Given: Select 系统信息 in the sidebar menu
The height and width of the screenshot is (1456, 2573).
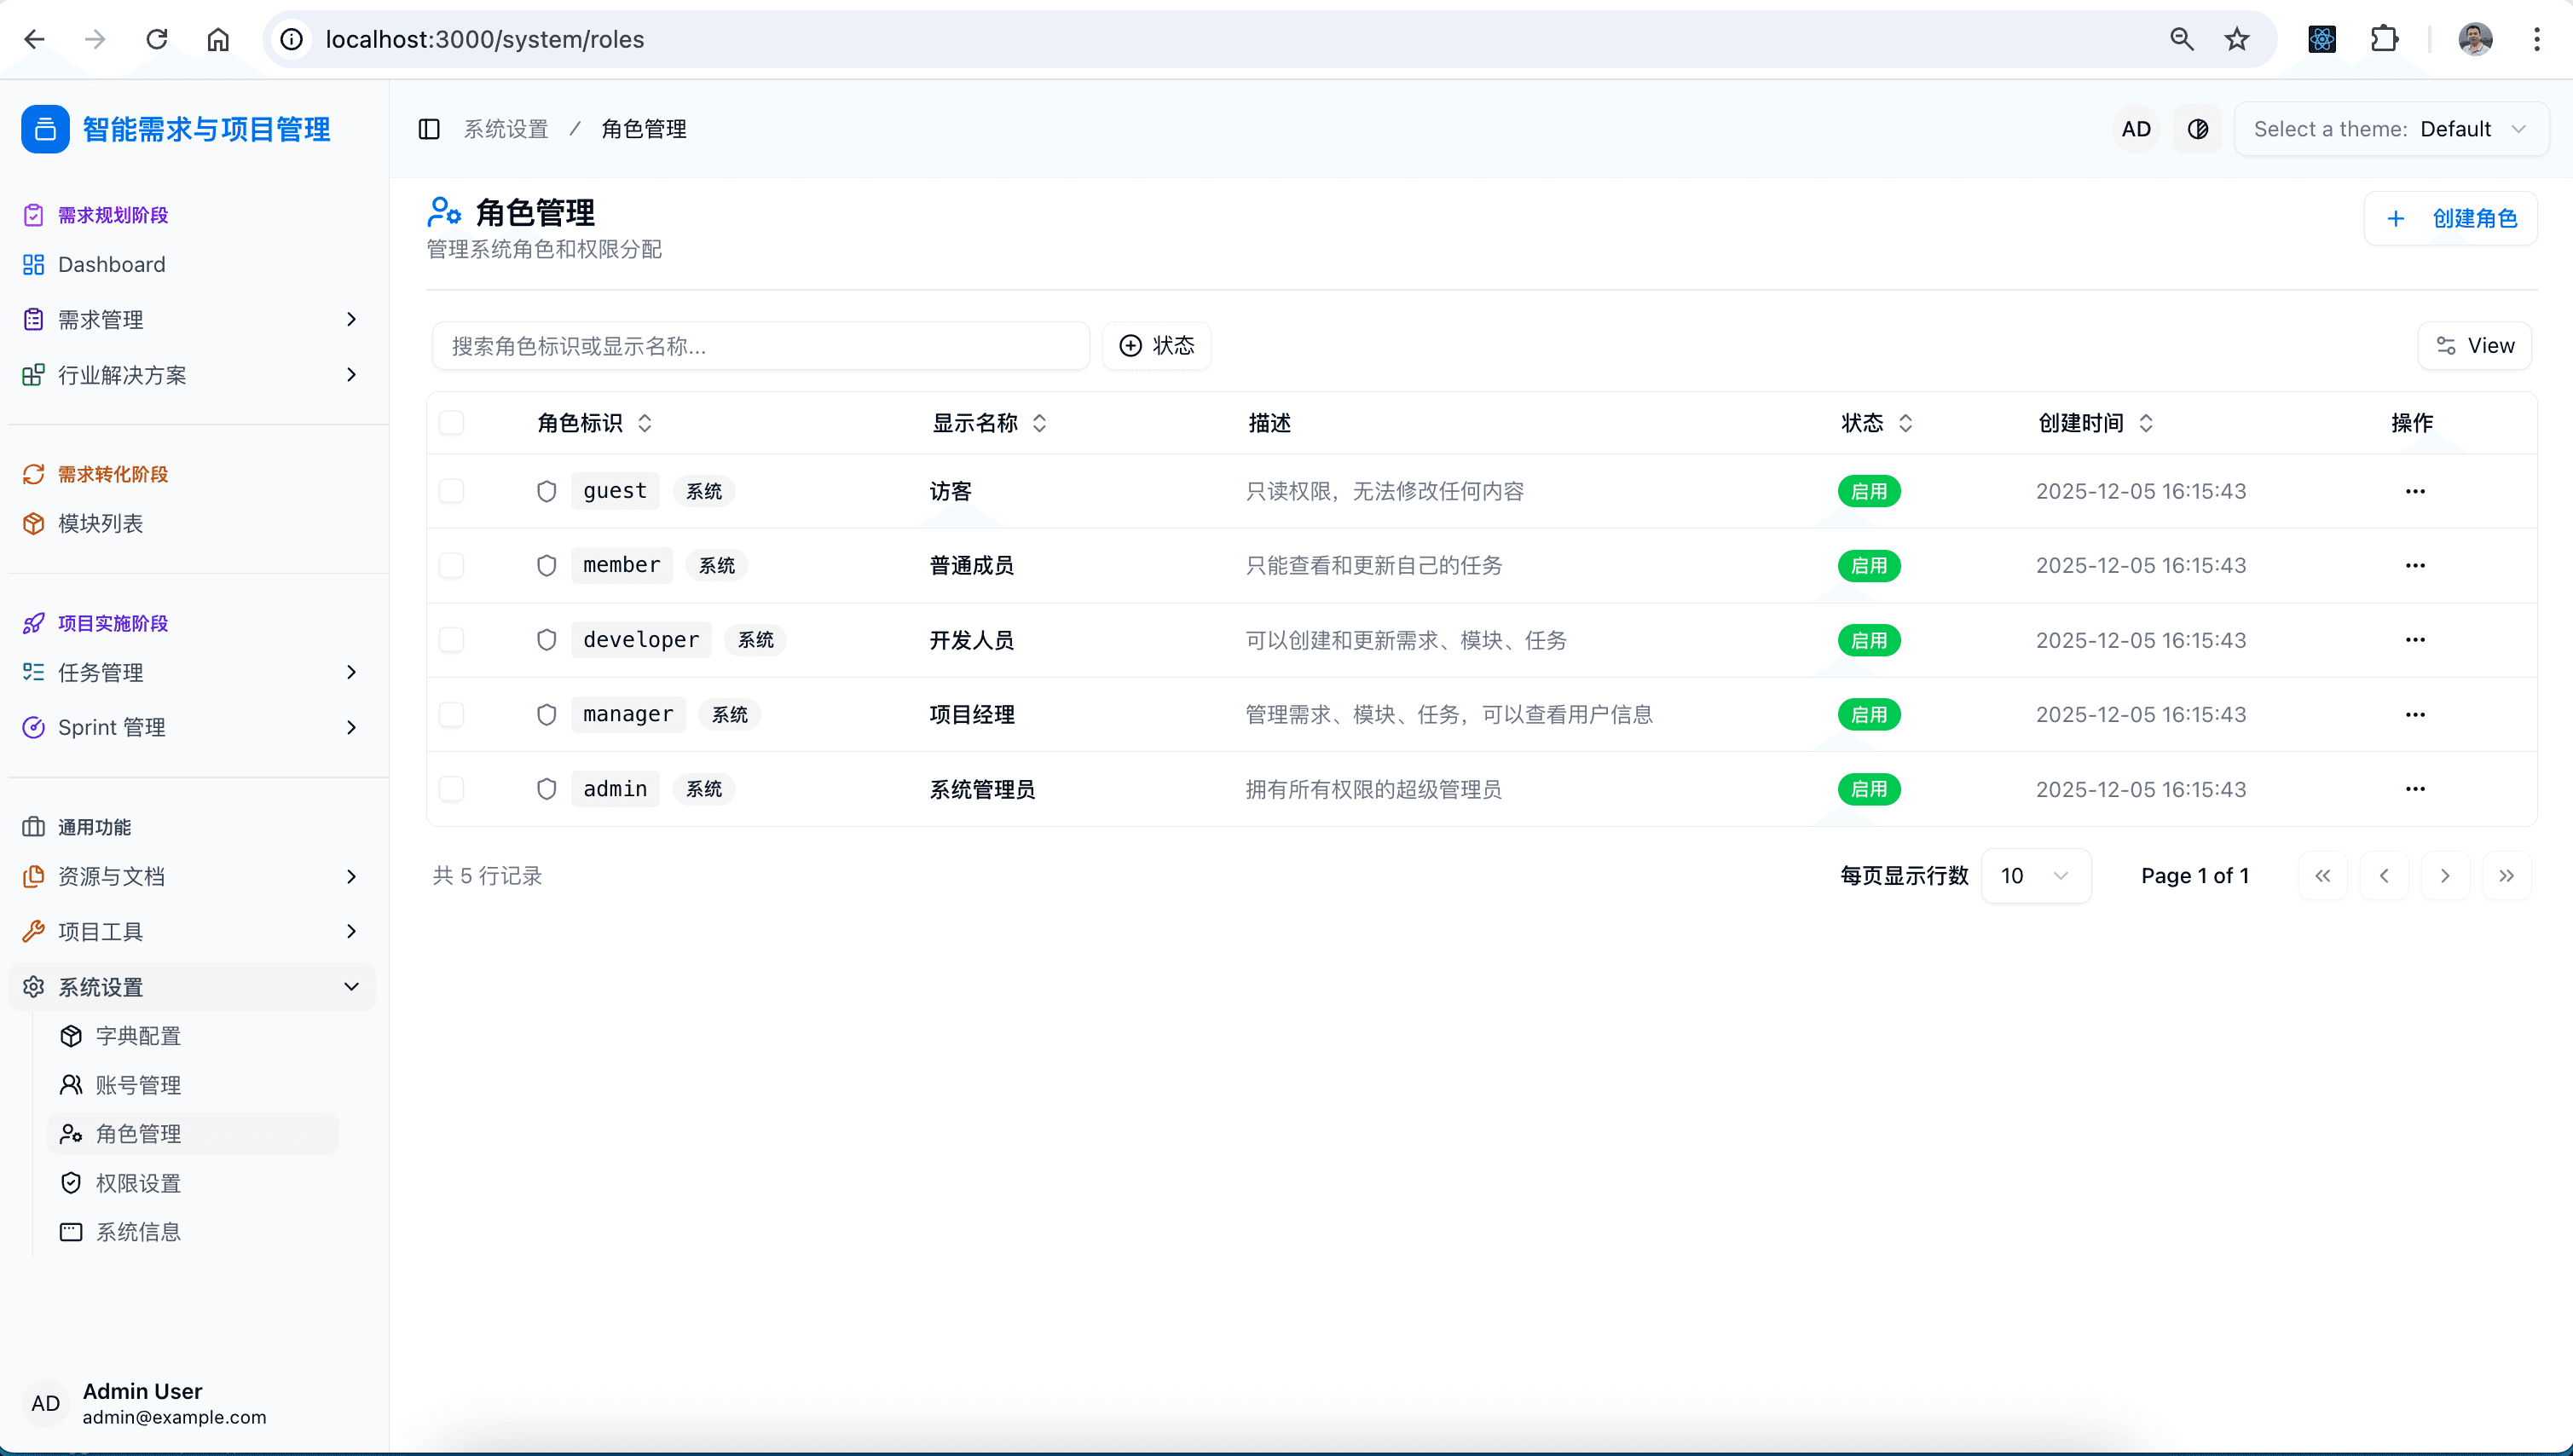Looking at the screenshot, I should coord(138,1231).
